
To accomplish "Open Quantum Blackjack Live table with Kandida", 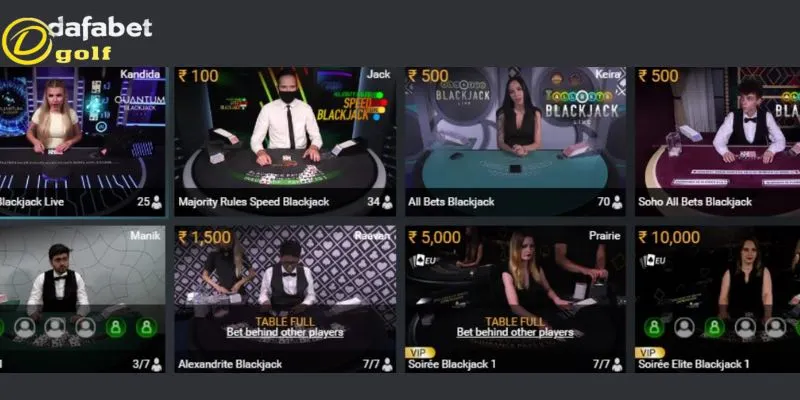I will (83, 141).
